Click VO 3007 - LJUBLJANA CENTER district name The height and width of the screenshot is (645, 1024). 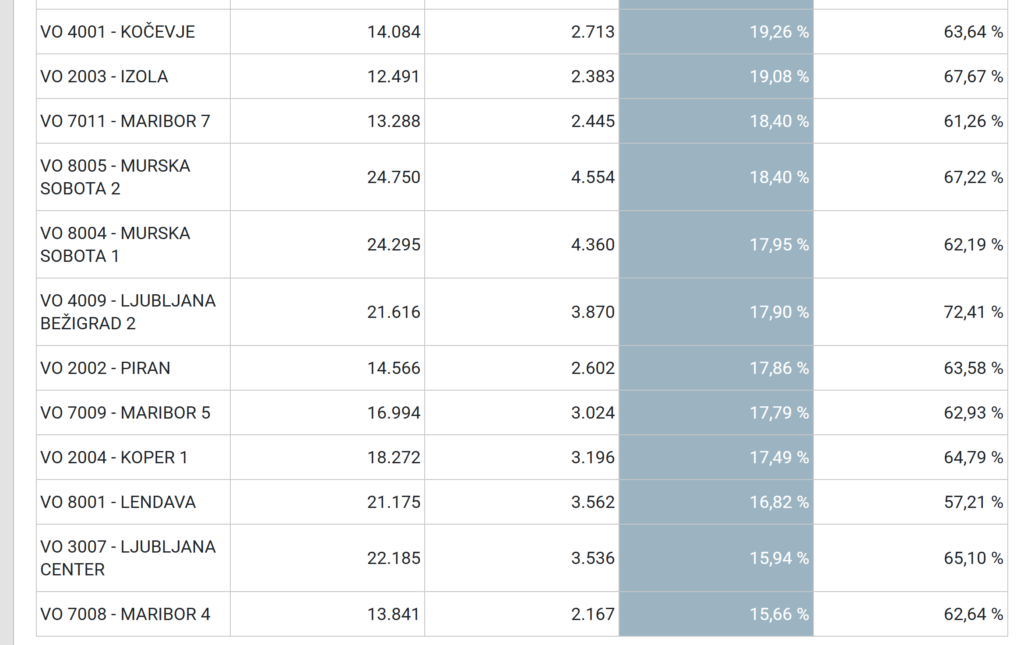pos(128,558)
